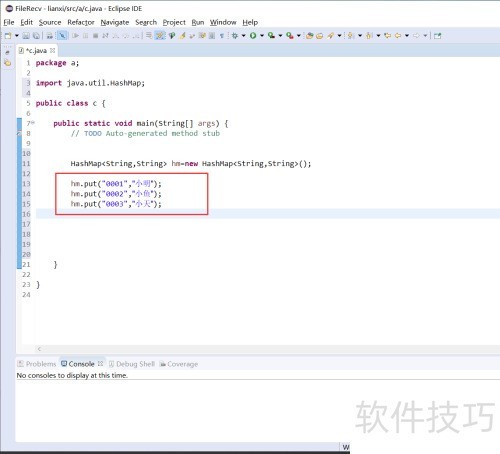Close the c.java editor tab
The height and width of the screenshot is (454, 500).
click(52, 51)
